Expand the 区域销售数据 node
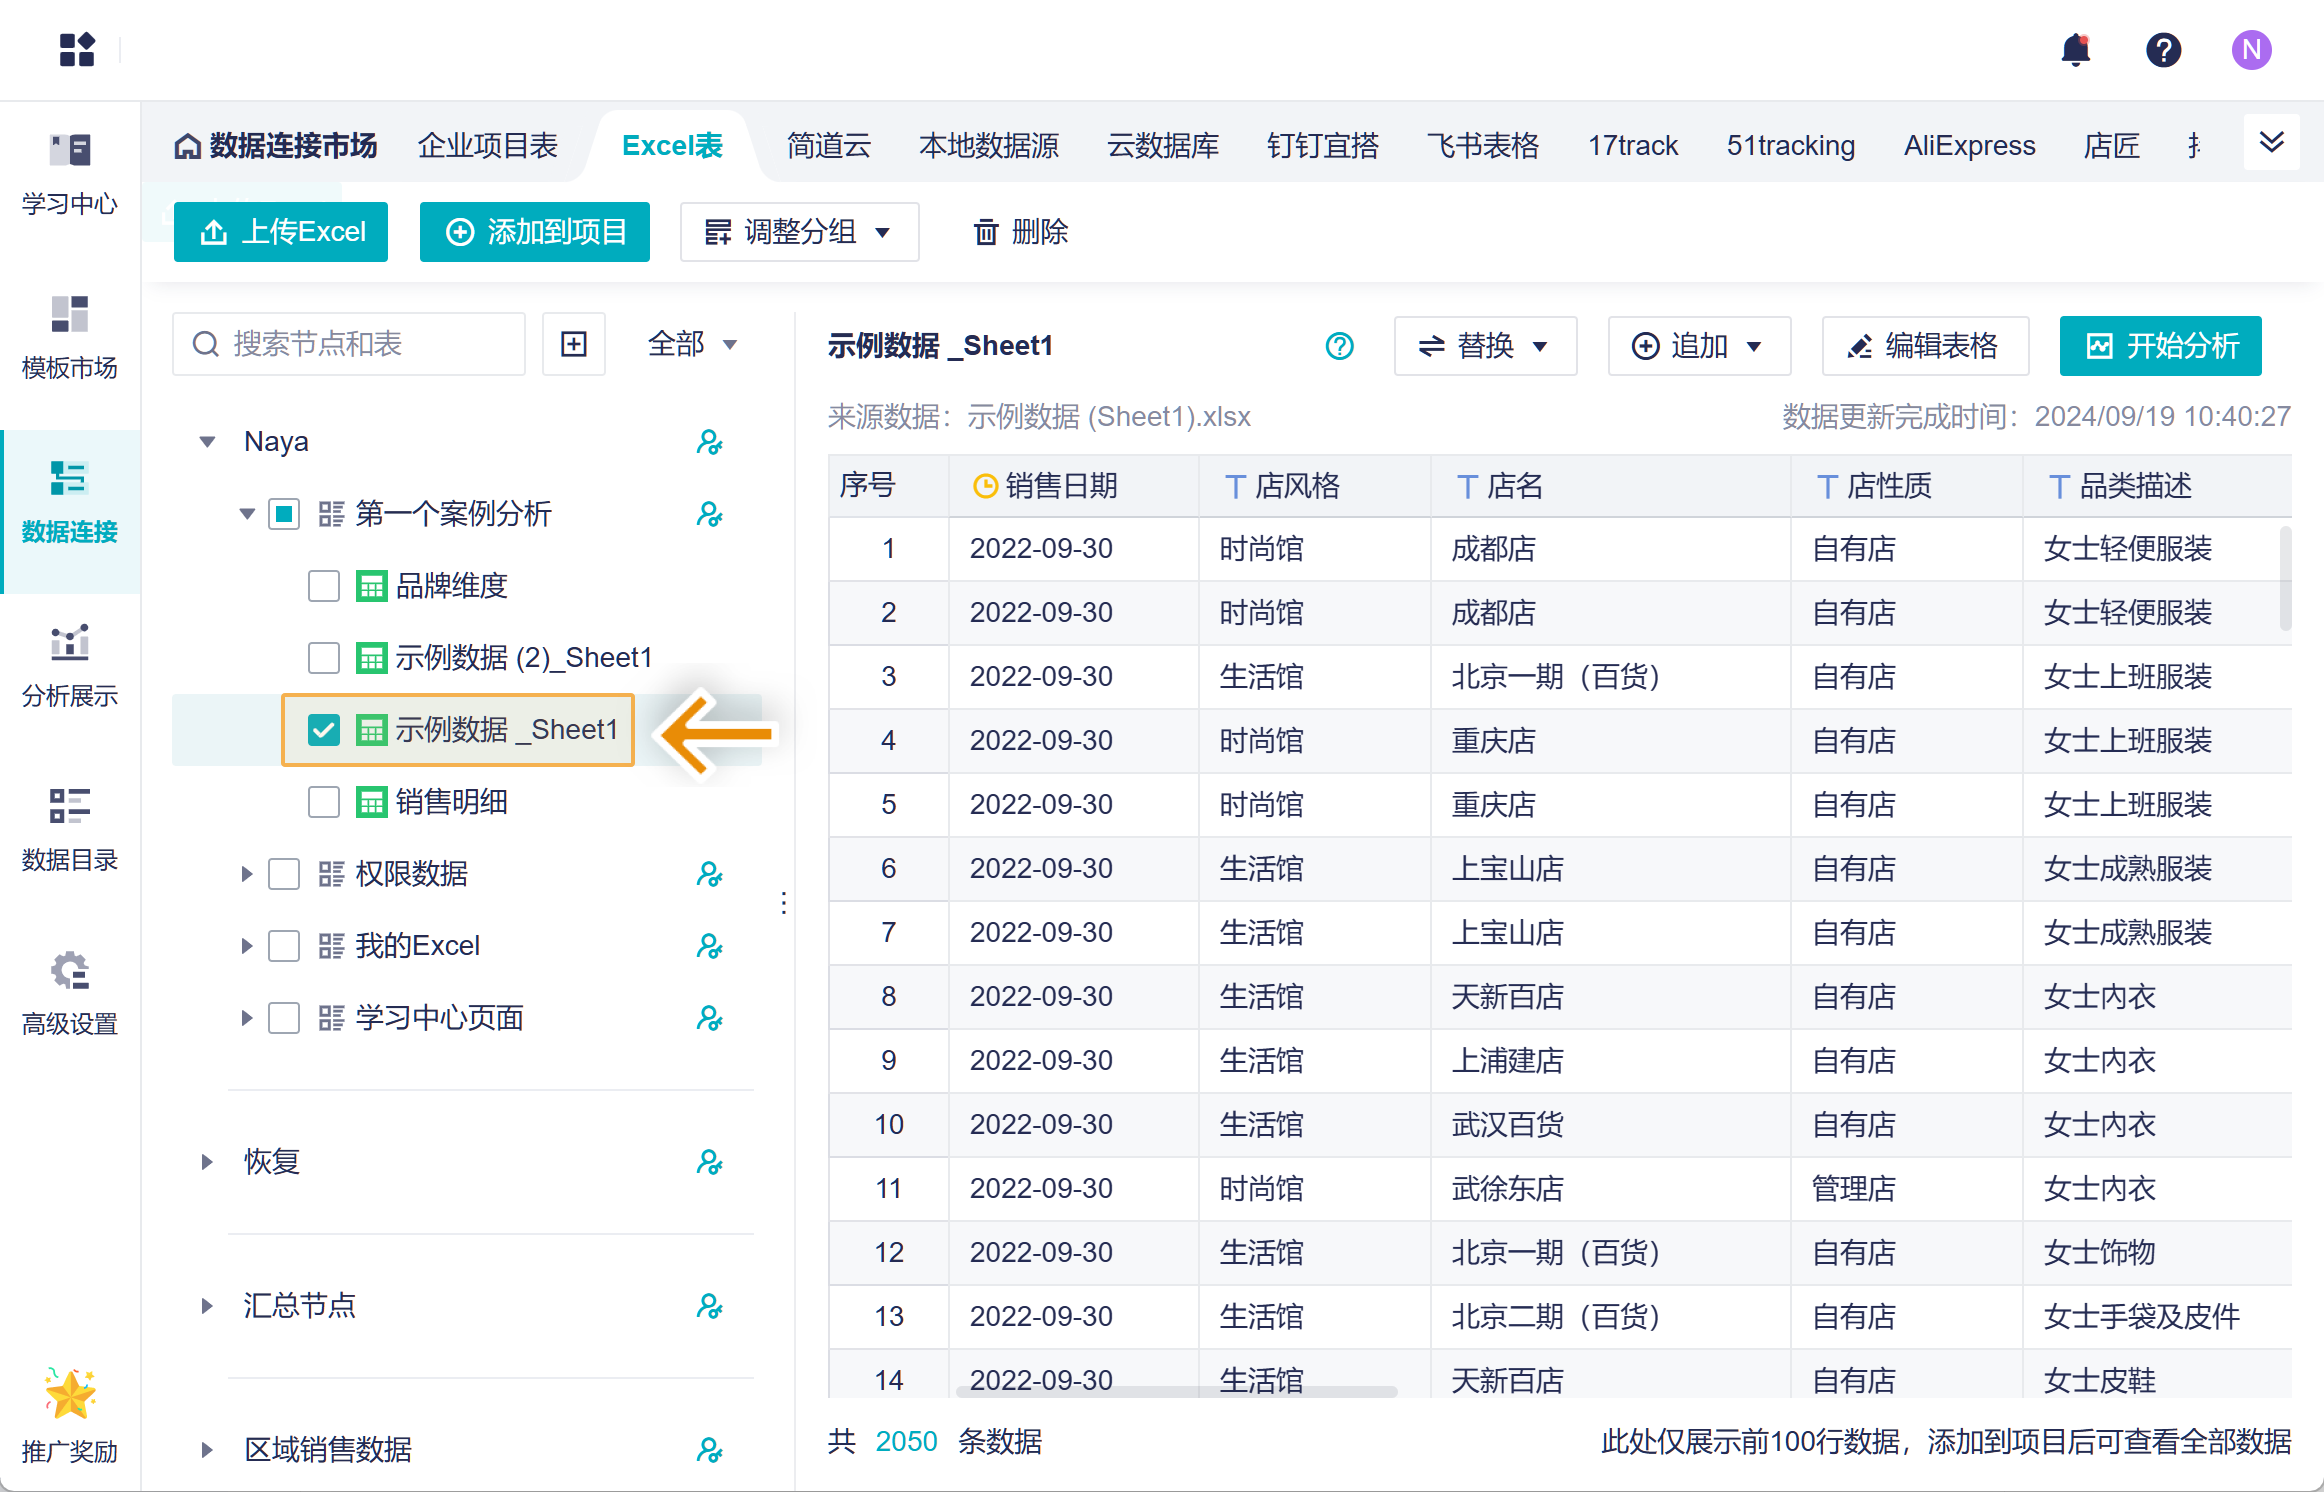 [x=207, y=1450]
